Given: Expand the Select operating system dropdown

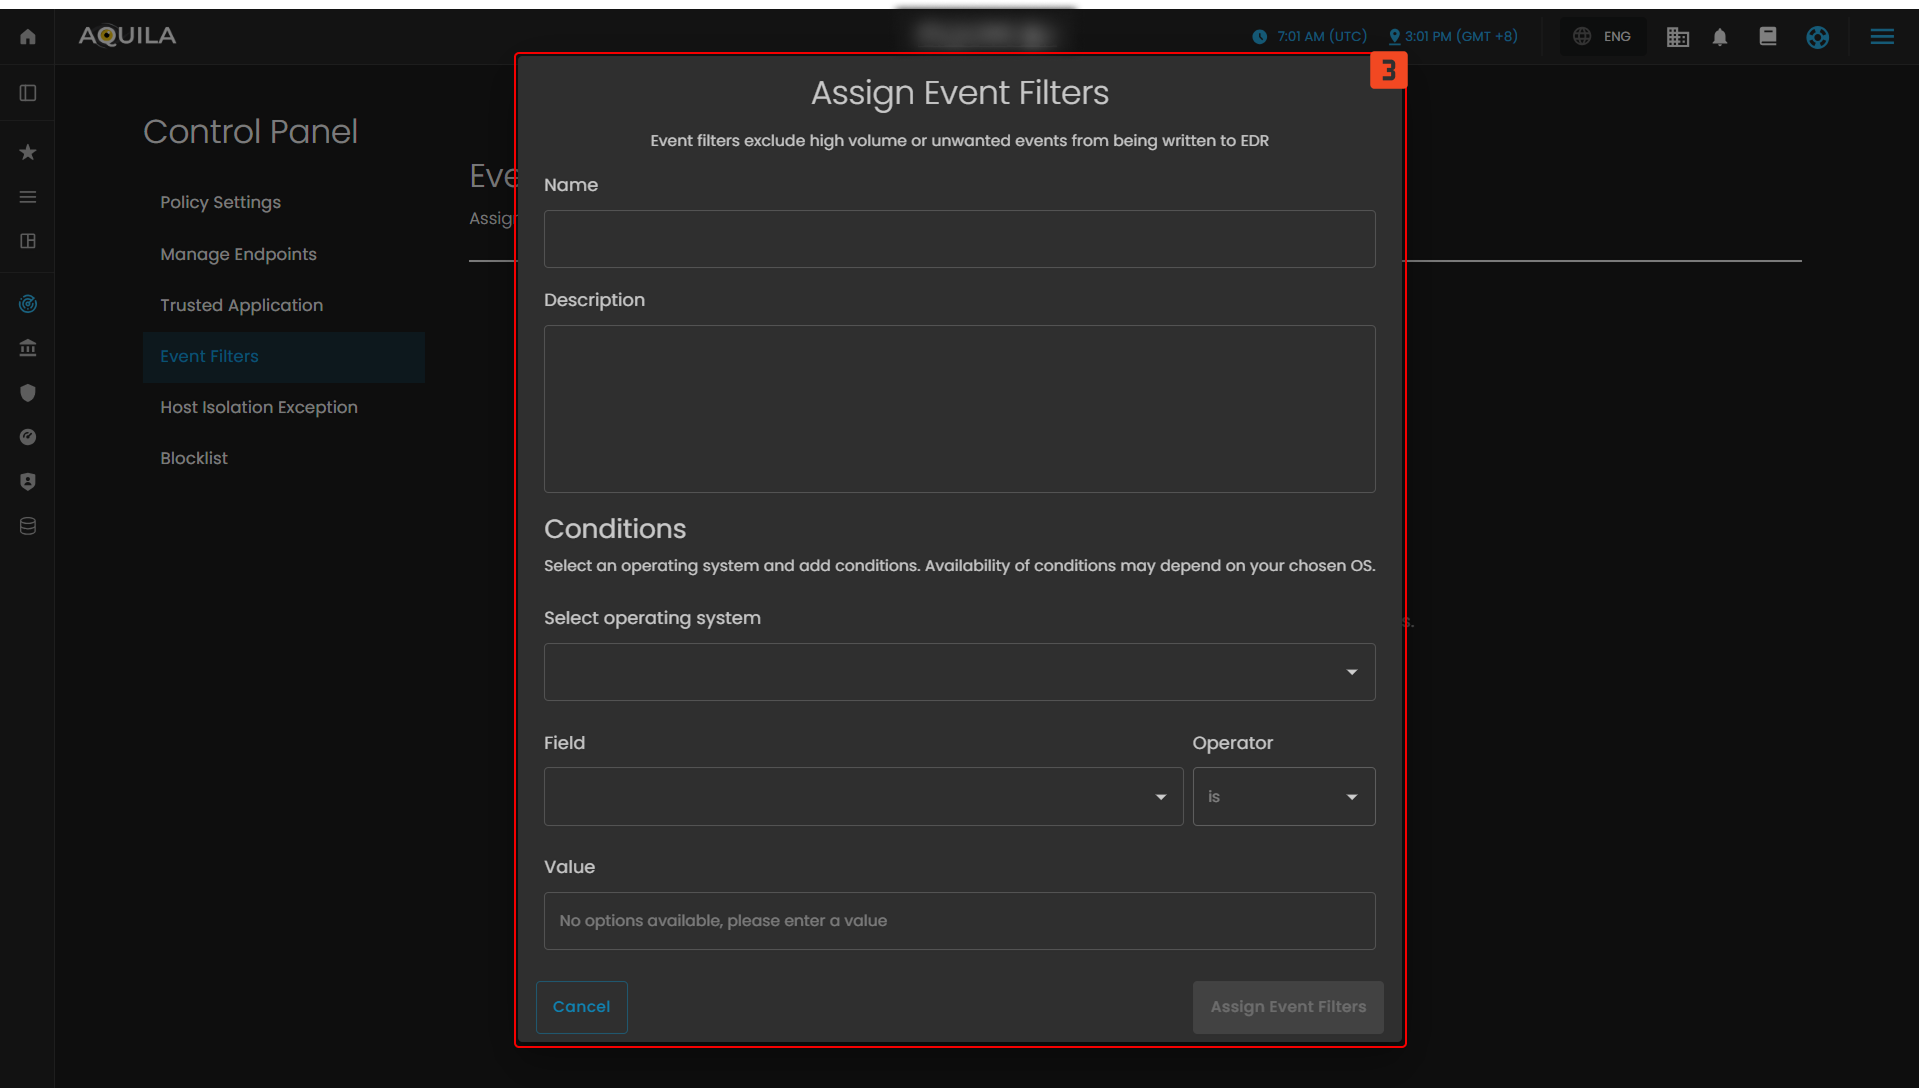Looking at the screenshot, I should [959, 672].
